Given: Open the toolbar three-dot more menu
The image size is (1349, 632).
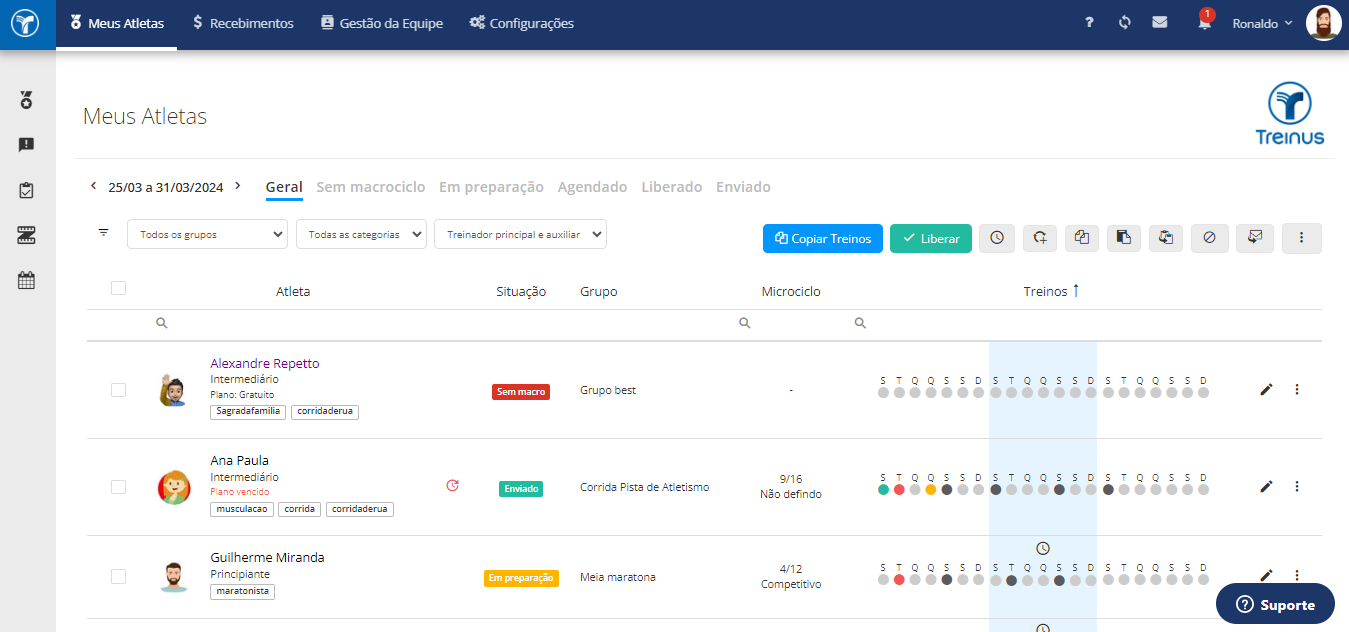Looking at the screenshot, I should (x=1301, y=238).
